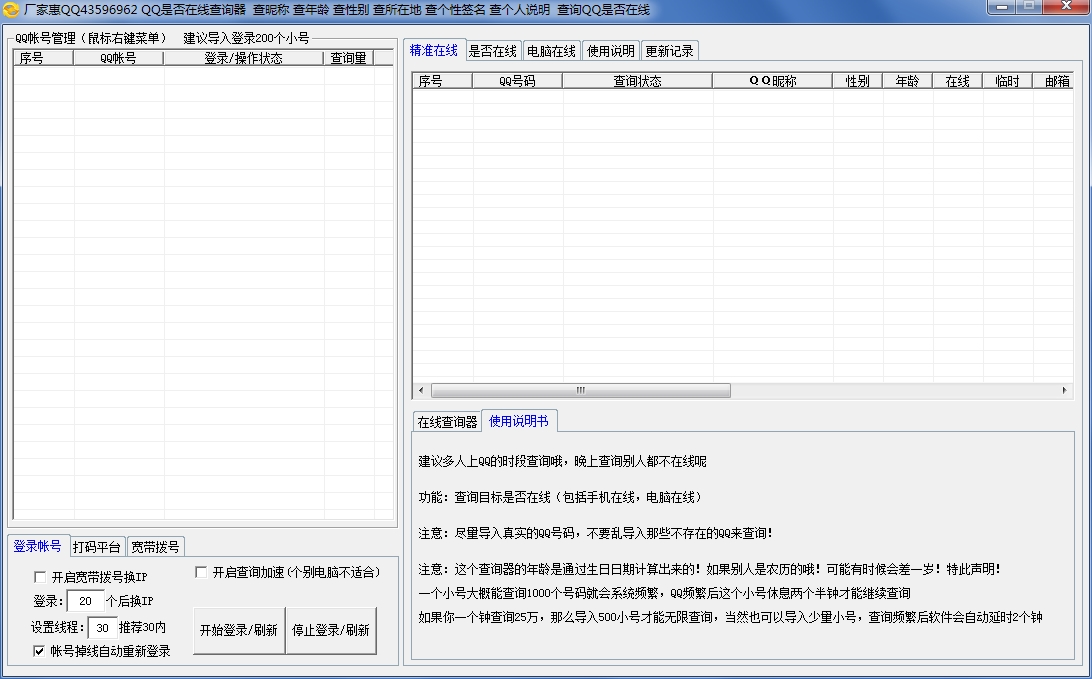Click the horizontal scrollbar's left arrow

(420, 390)
